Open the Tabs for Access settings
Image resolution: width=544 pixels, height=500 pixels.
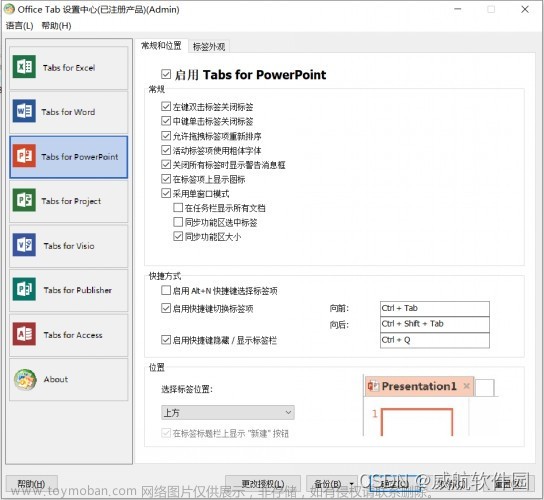tap(69, 335)
